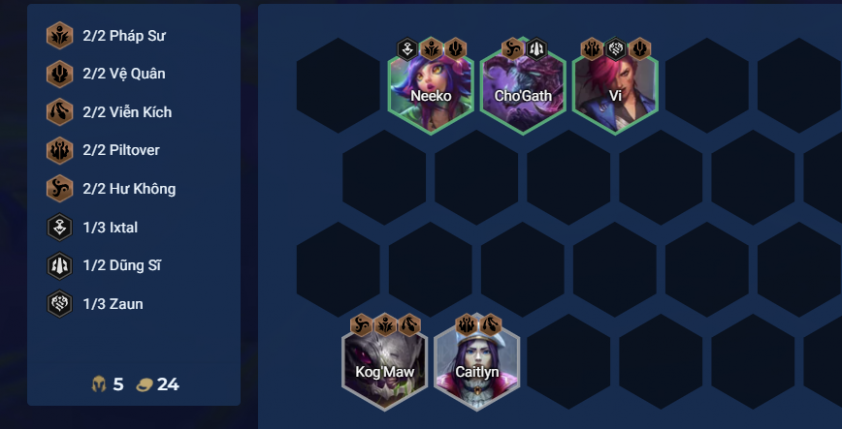The image size is (842, 429).
Task: Click the empty hex left of Neeko
Action: 338,85
